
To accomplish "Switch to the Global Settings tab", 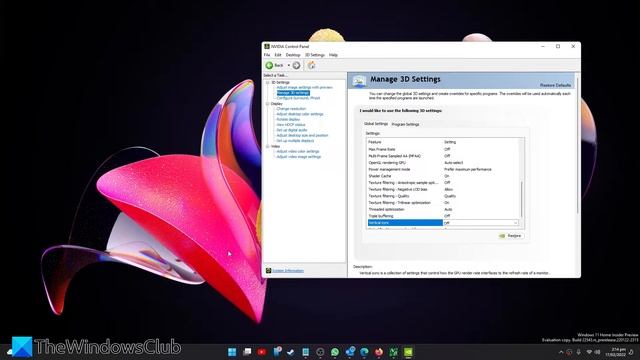I will (376, 124).
